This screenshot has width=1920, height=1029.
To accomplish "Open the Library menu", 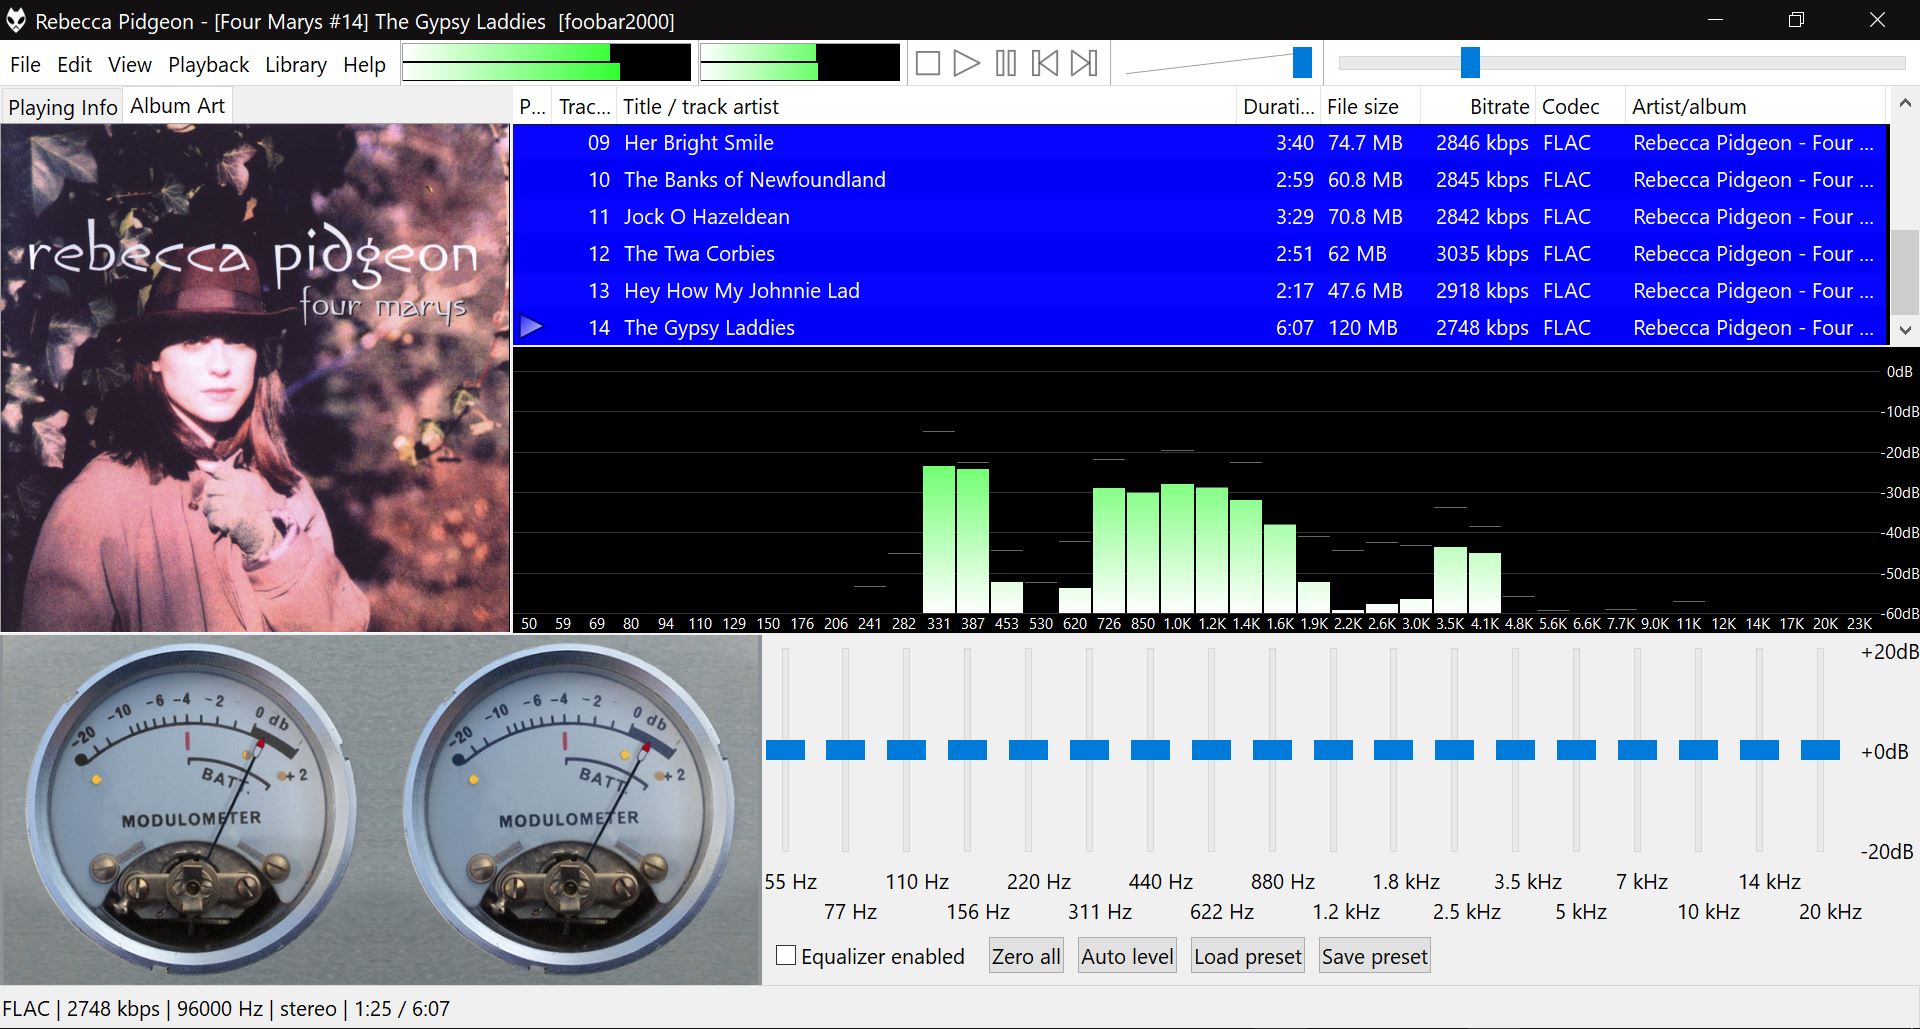I will click(x=296, y=65).
